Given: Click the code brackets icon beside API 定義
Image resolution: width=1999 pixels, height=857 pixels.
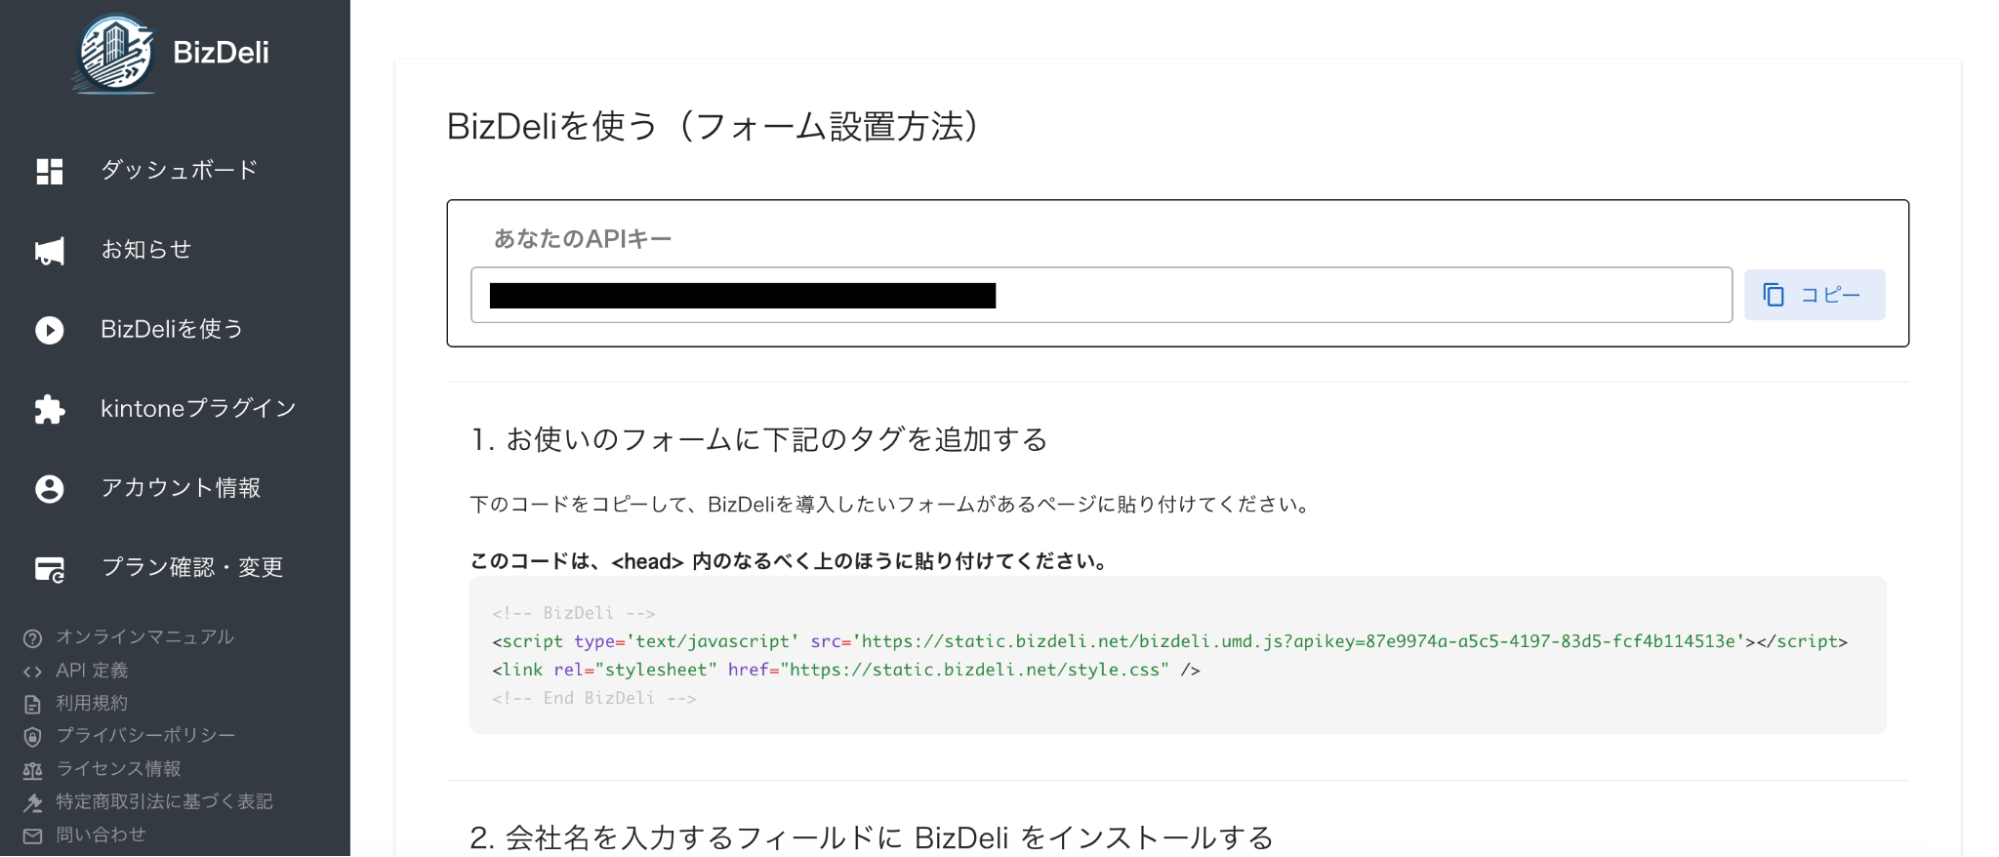Looking at the screenshot, I should tap(33, 671).
